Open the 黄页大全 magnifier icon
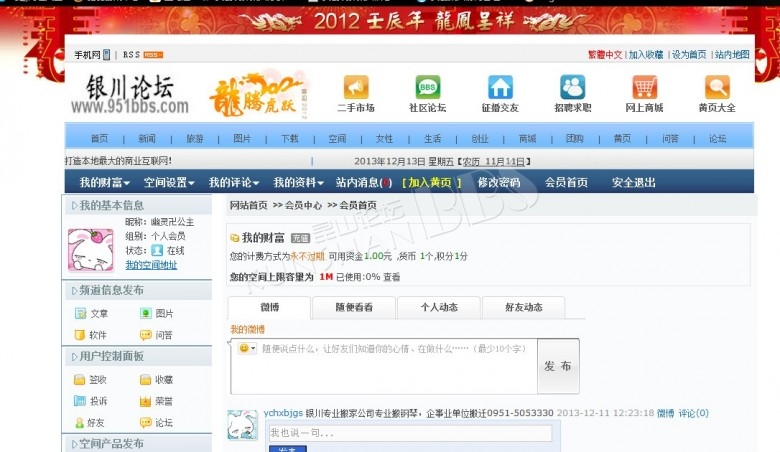 (x=717, y=87)
